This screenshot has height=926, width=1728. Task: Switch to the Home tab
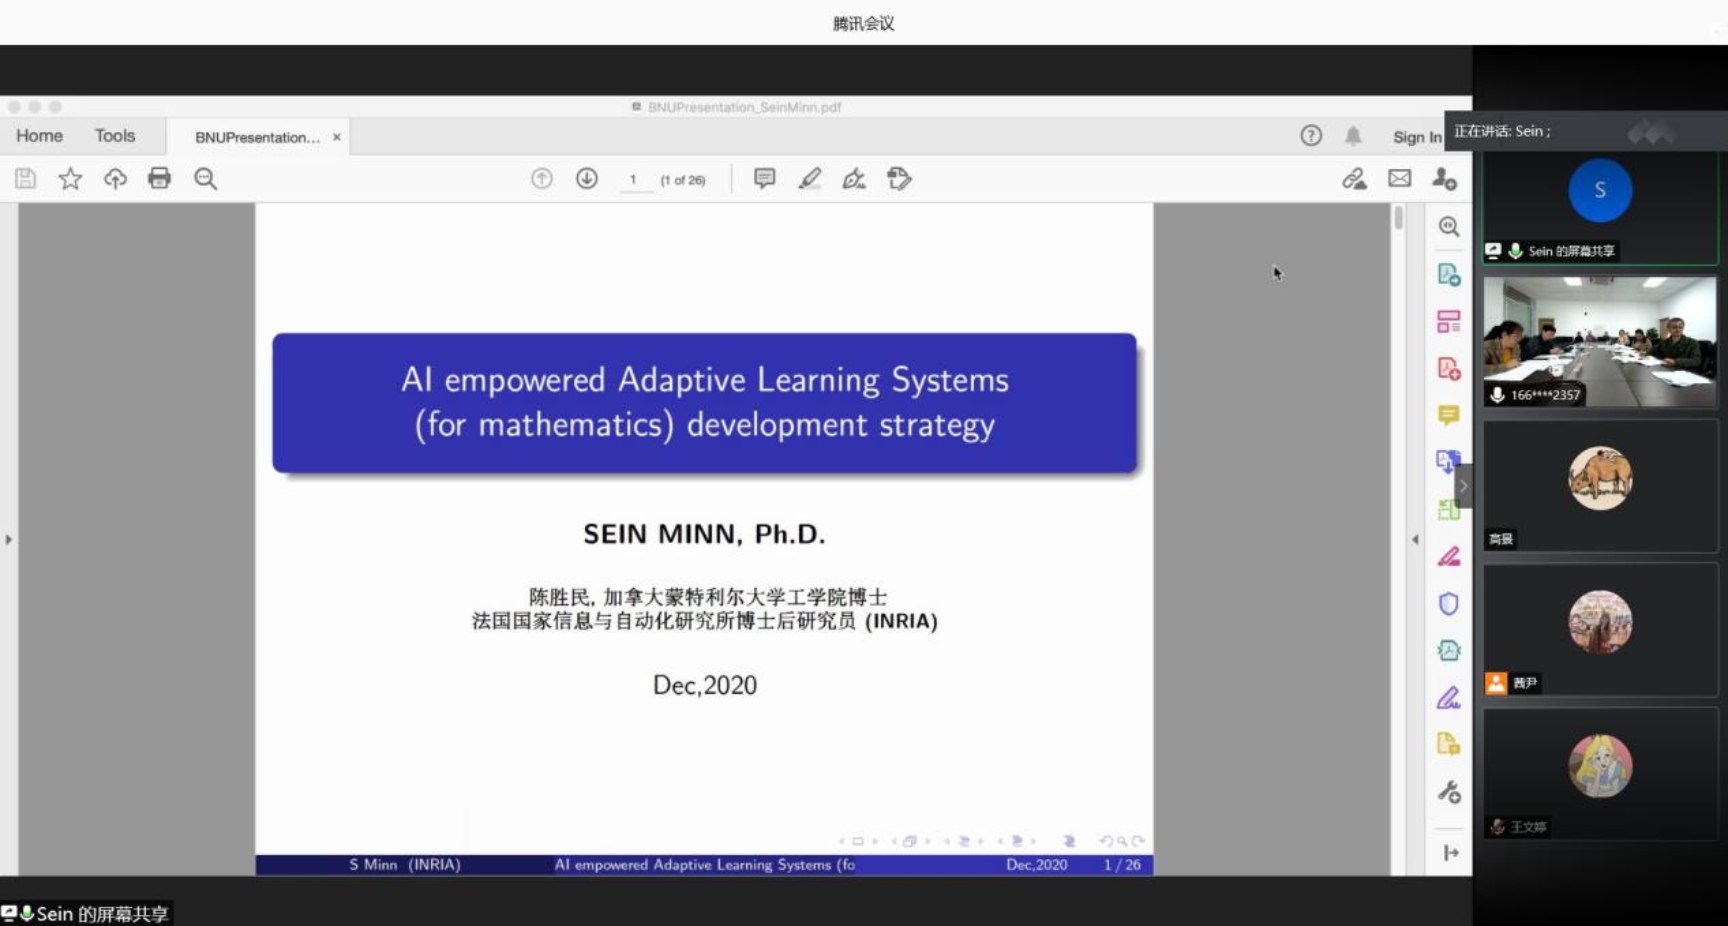[x=39, y=136]
